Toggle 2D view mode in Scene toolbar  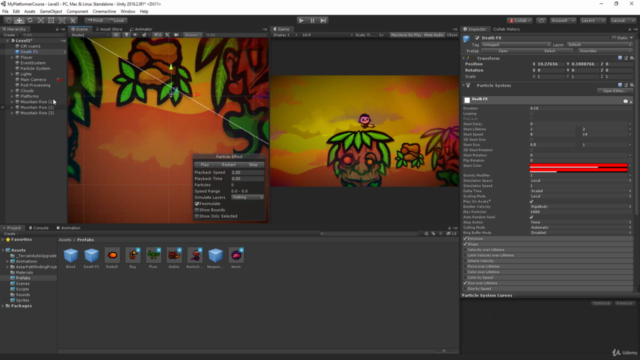(116, 35)
